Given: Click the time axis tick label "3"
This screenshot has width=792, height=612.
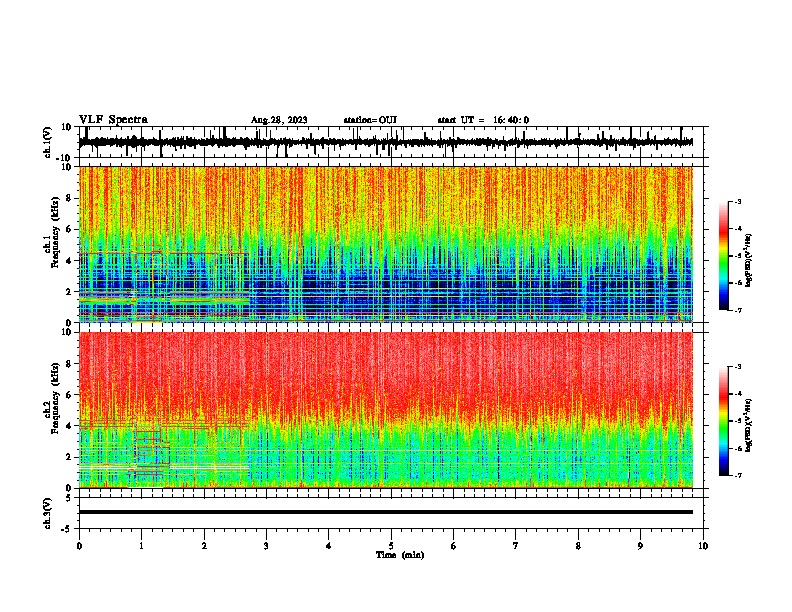Looking at the screenshot, I should coord(266,546).
